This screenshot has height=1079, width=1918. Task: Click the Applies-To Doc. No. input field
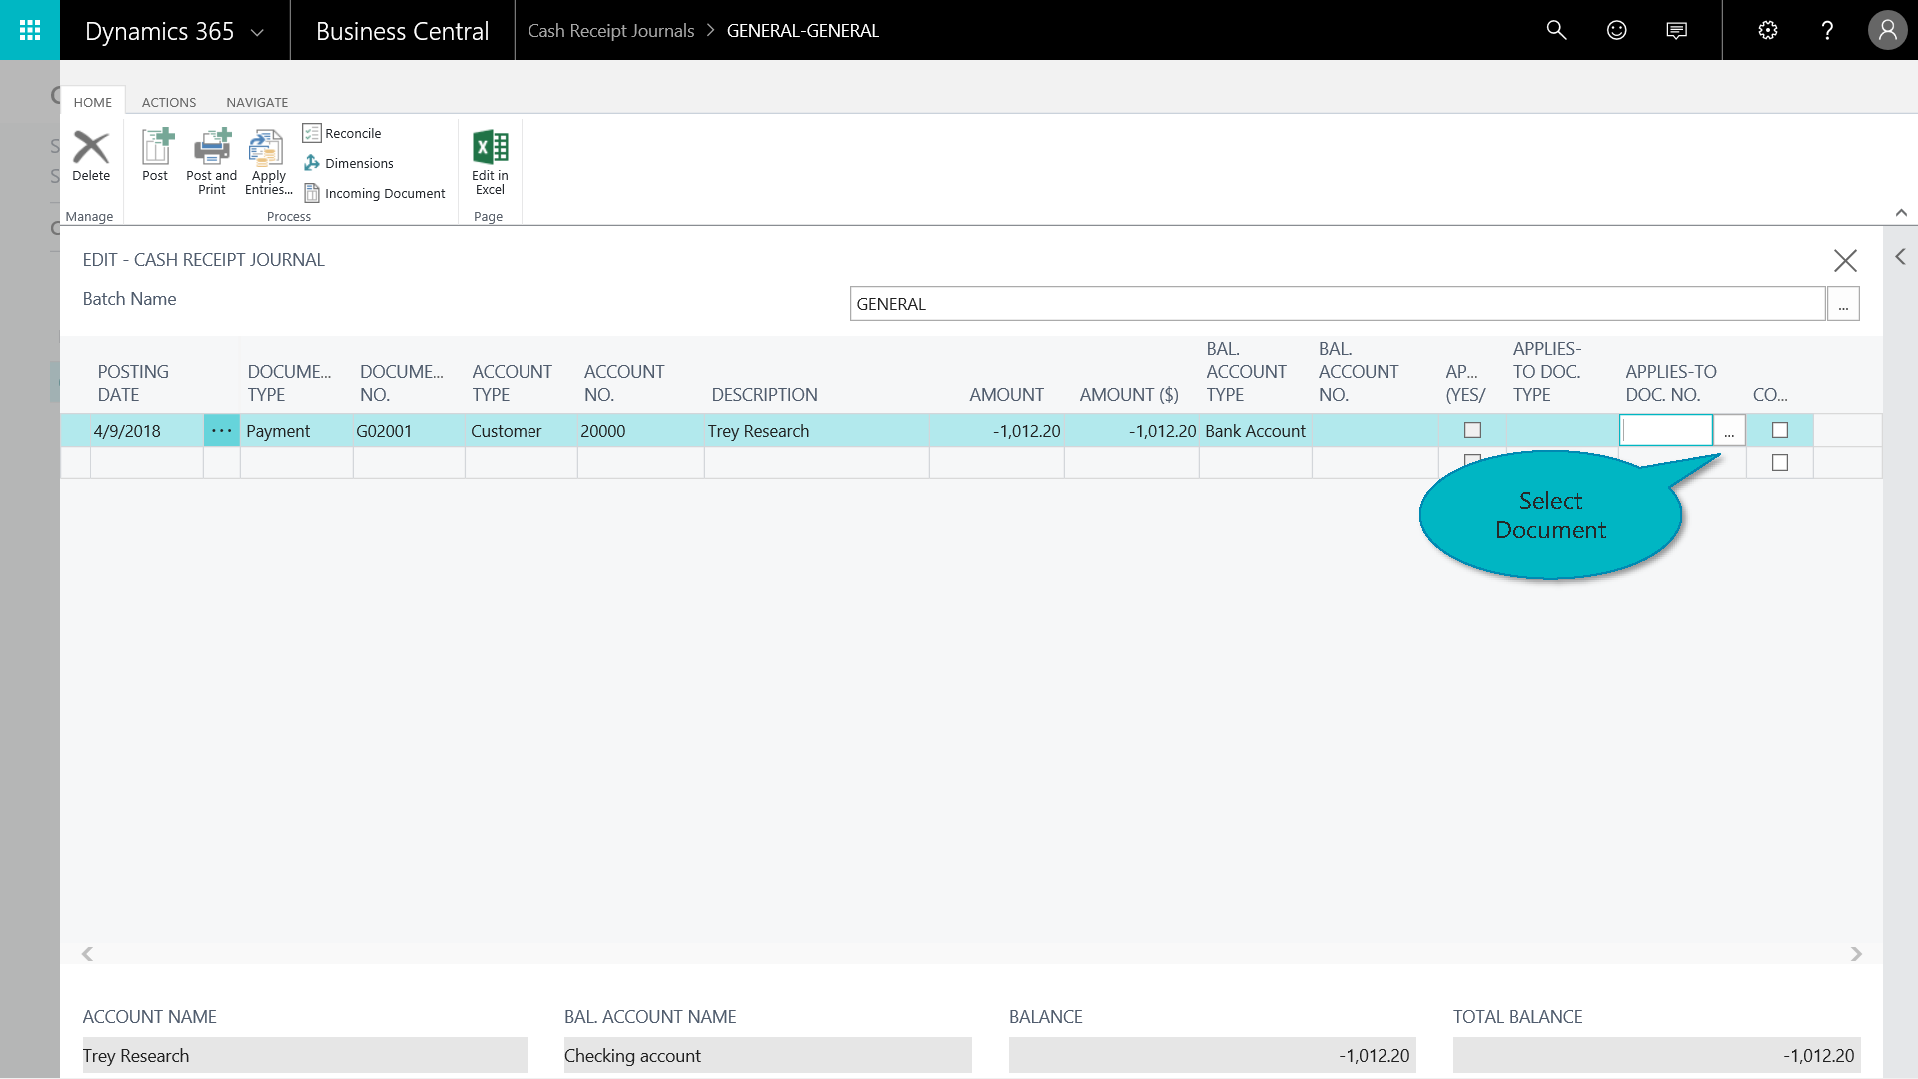1666,431
